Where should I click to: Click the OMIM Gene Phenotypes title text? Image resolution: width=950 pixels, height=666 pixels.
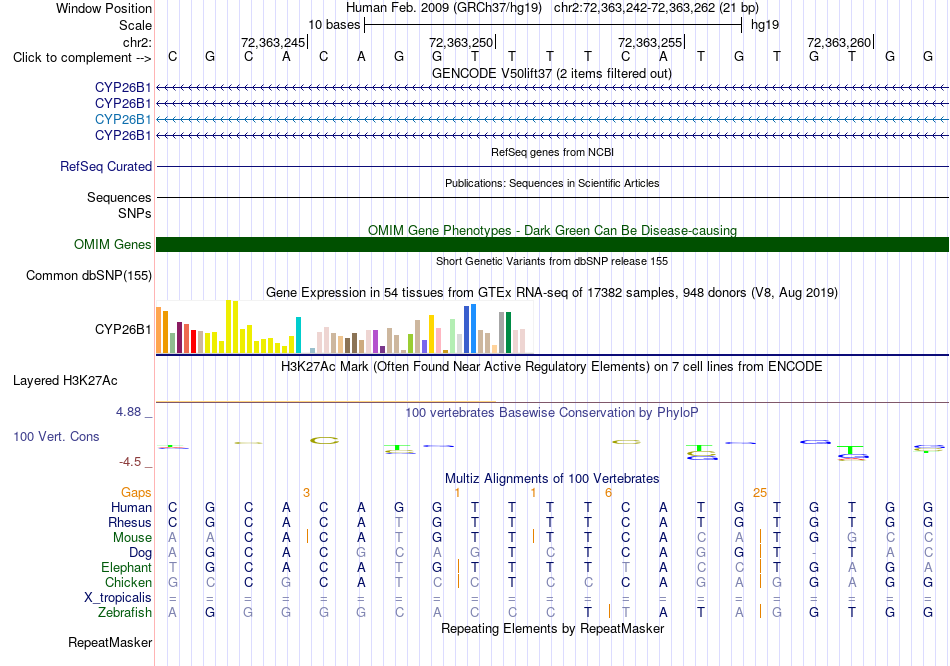point(552,230)
